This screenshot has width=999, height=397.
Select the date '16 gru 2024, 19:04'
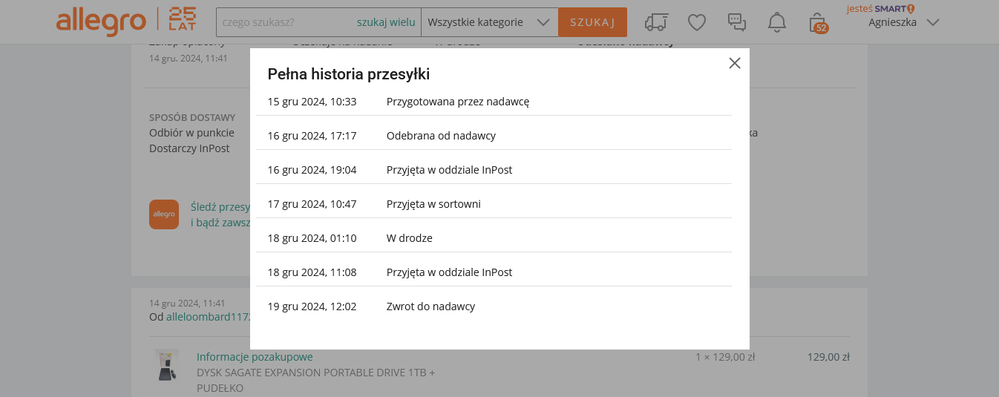pos(312,170)
